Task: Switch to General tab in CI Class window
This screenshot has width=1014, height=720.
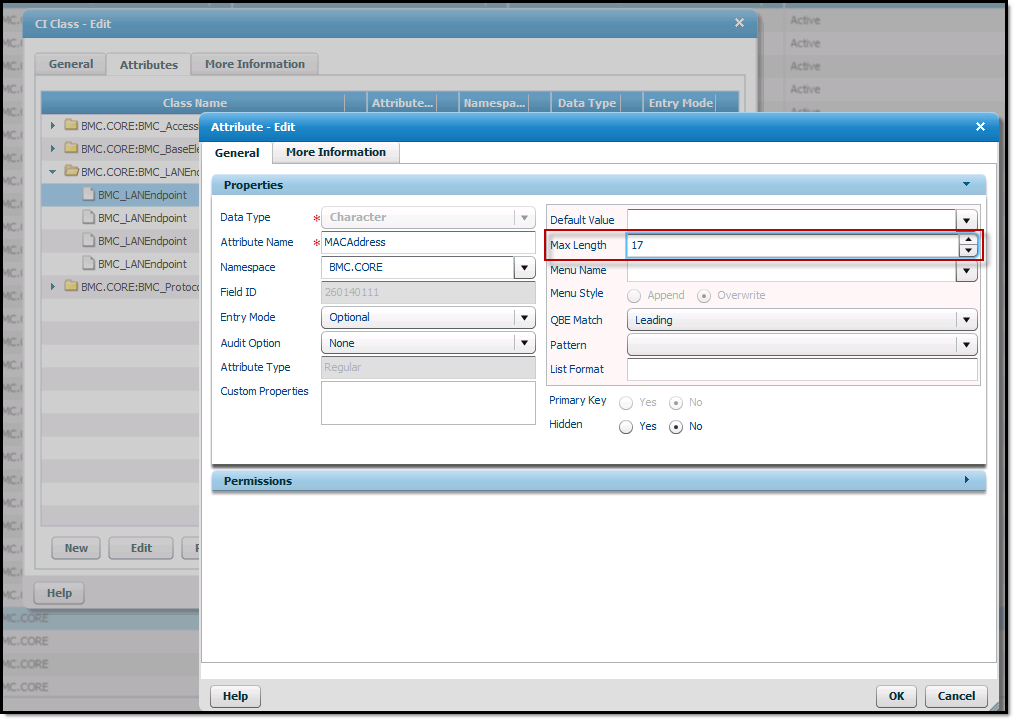Action: point(71,64)
